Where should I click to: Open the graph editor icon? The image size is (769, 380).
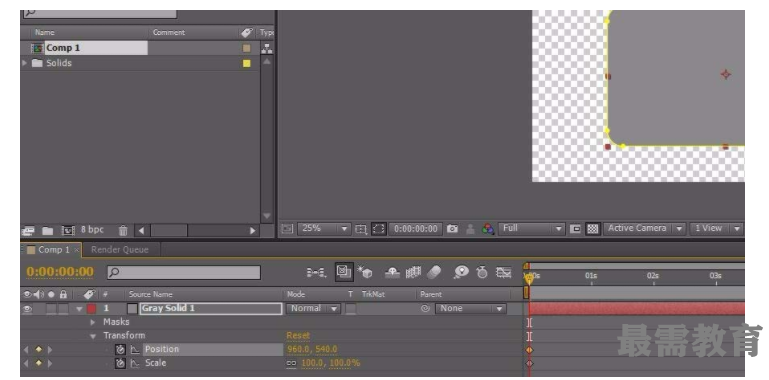pos(504,272)
